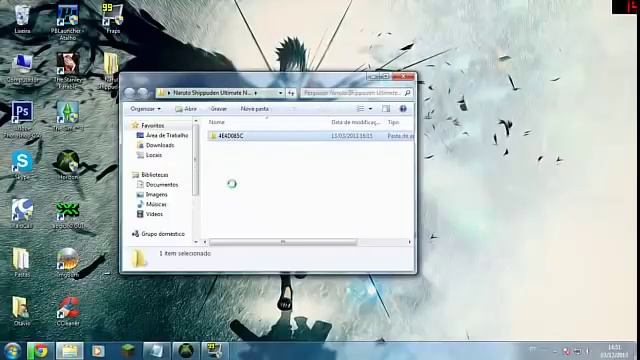Open Área de Trabalho in navigation pane
Screen dimensions: 640x360
click(167, 135)
